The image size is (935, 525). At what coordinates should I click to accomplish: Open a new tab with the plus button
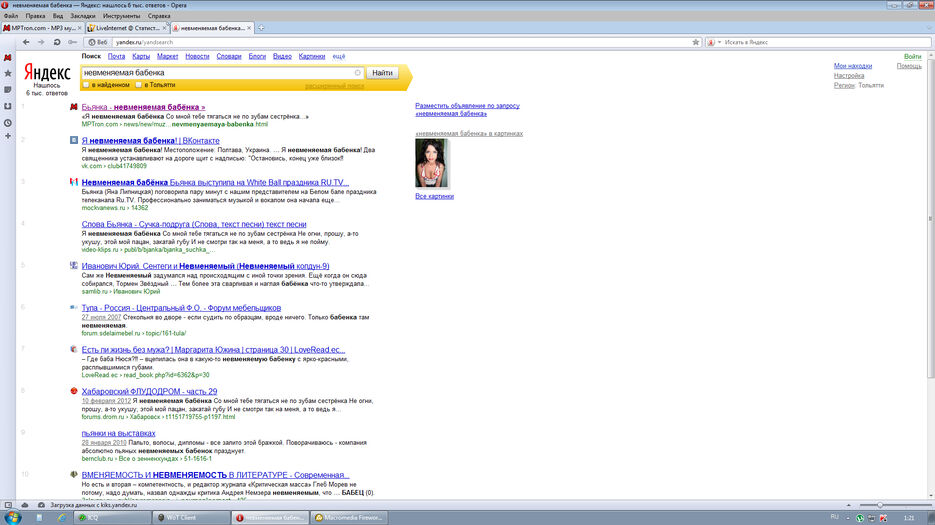click(x=261, y=28)
